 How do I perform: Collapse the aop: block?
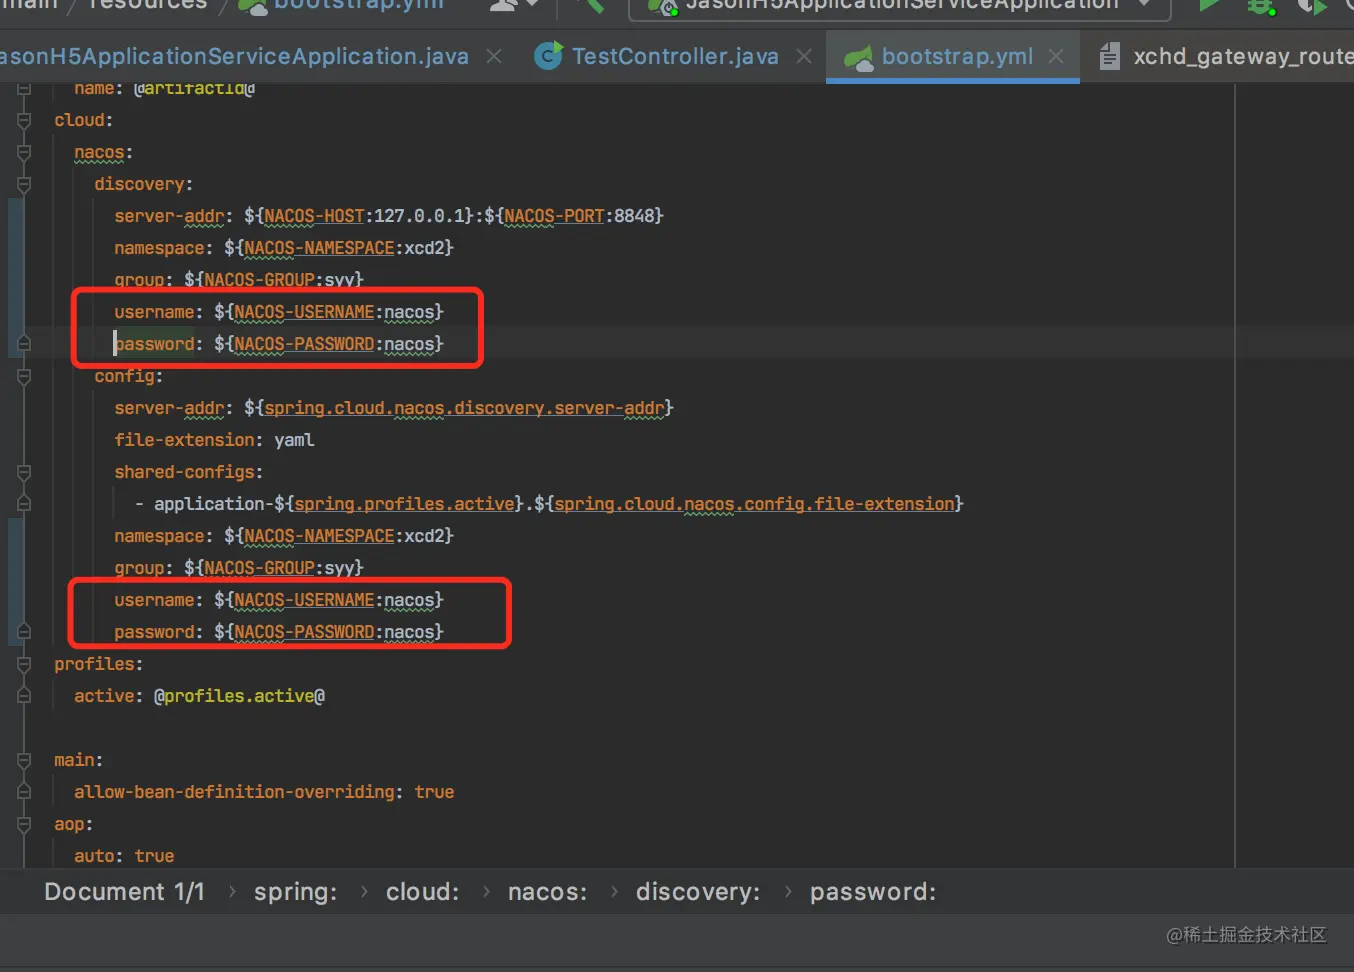pyautogui.click(x=24, y=824)
